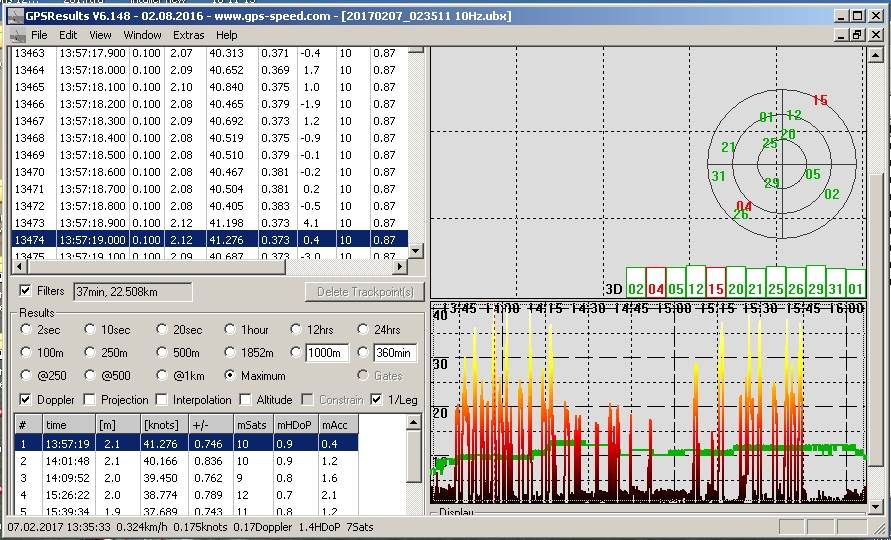891x540 pixels.
Task: Open the Extras menu
Action: point(188,35)
